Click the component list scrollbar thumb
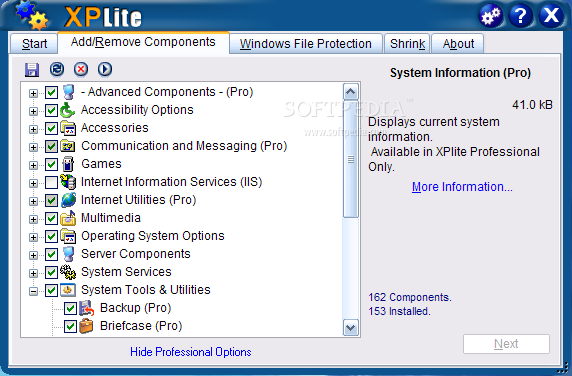Viewport: 572px width, 376px height. 351,160
